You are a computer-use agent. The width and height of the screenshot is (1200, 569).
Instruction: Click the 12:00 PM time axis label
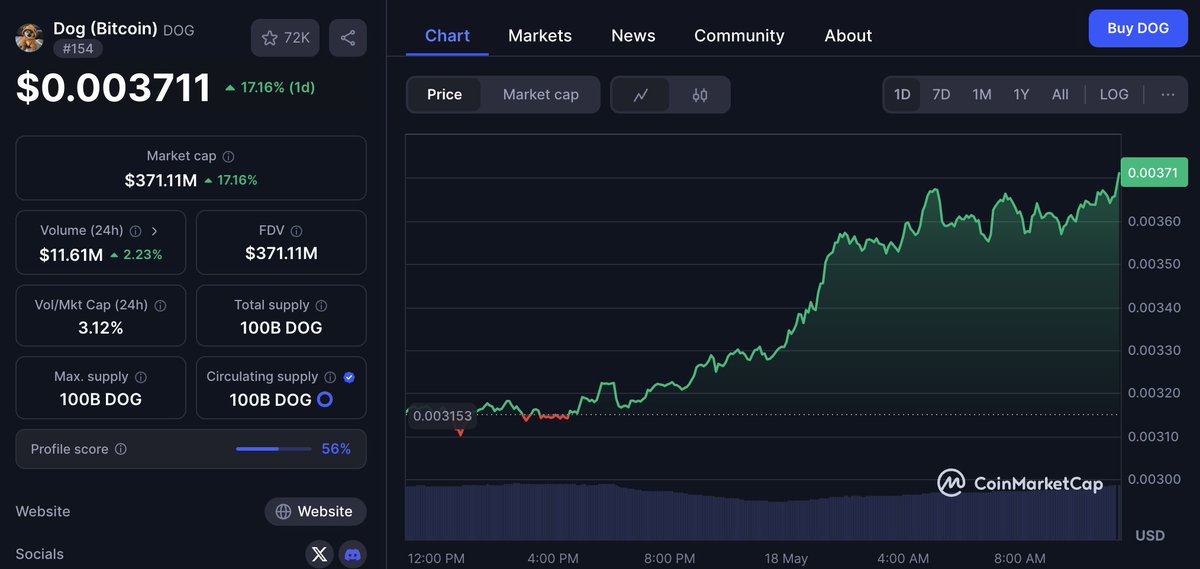(x=436, y=558)
